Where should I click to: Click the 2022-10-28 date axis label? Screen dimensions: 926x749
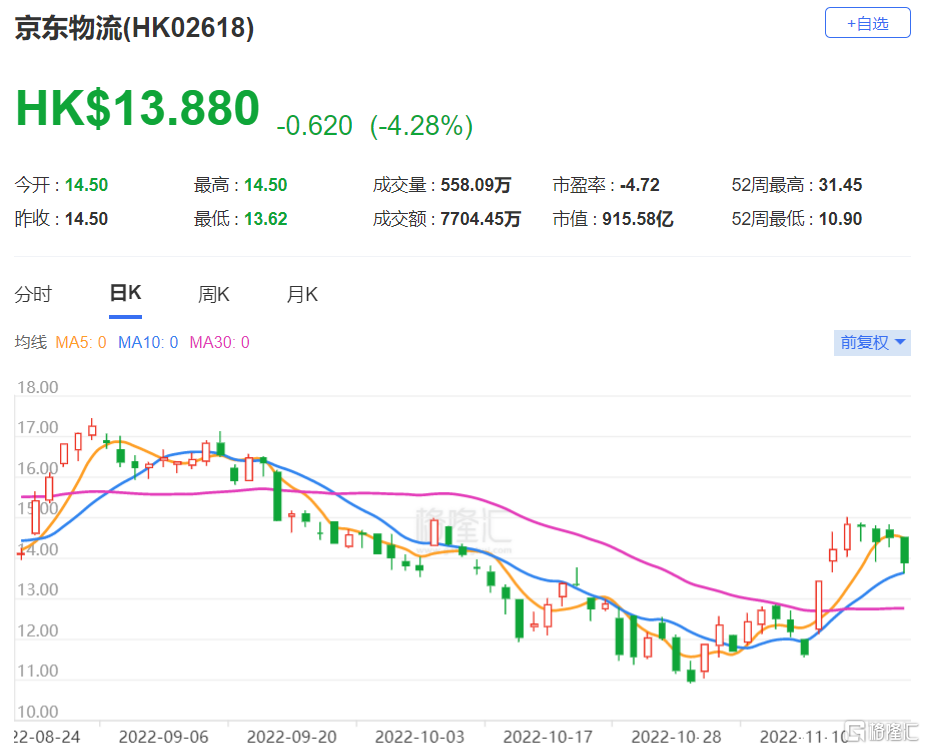coord(676,737)
